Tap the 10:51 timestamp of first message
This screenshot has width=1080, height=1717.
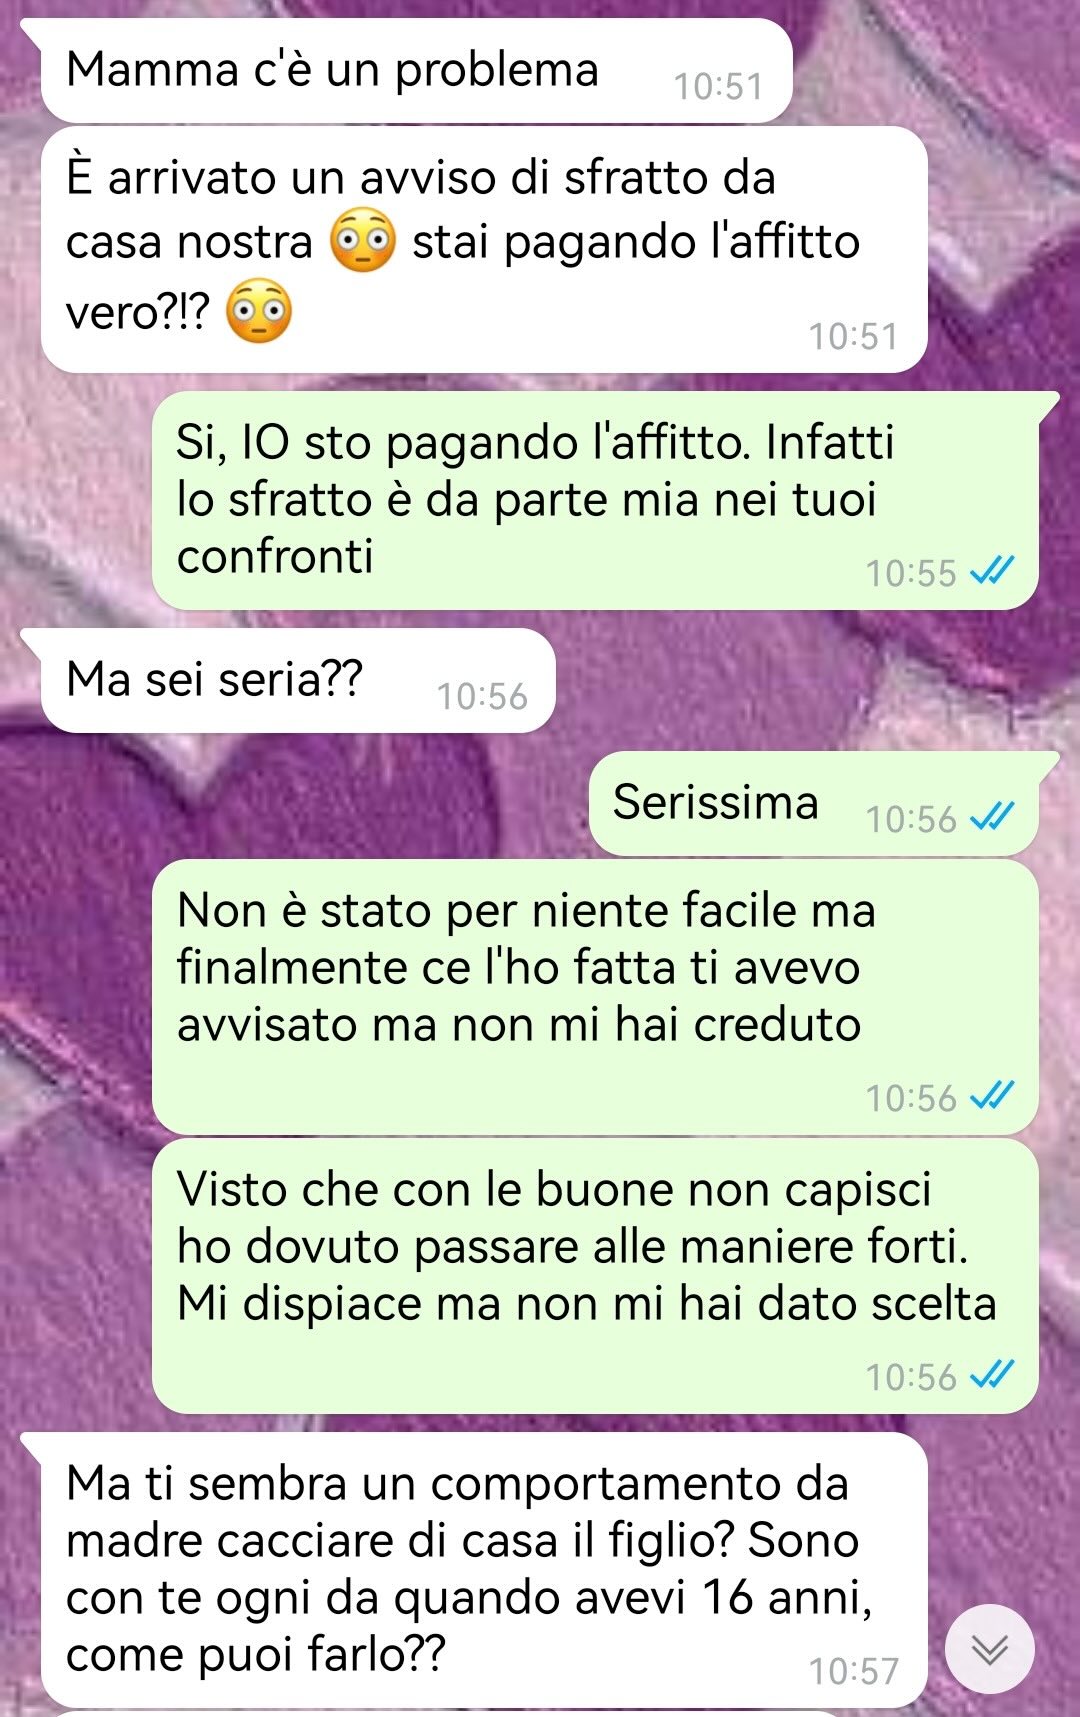click(718, 87)
